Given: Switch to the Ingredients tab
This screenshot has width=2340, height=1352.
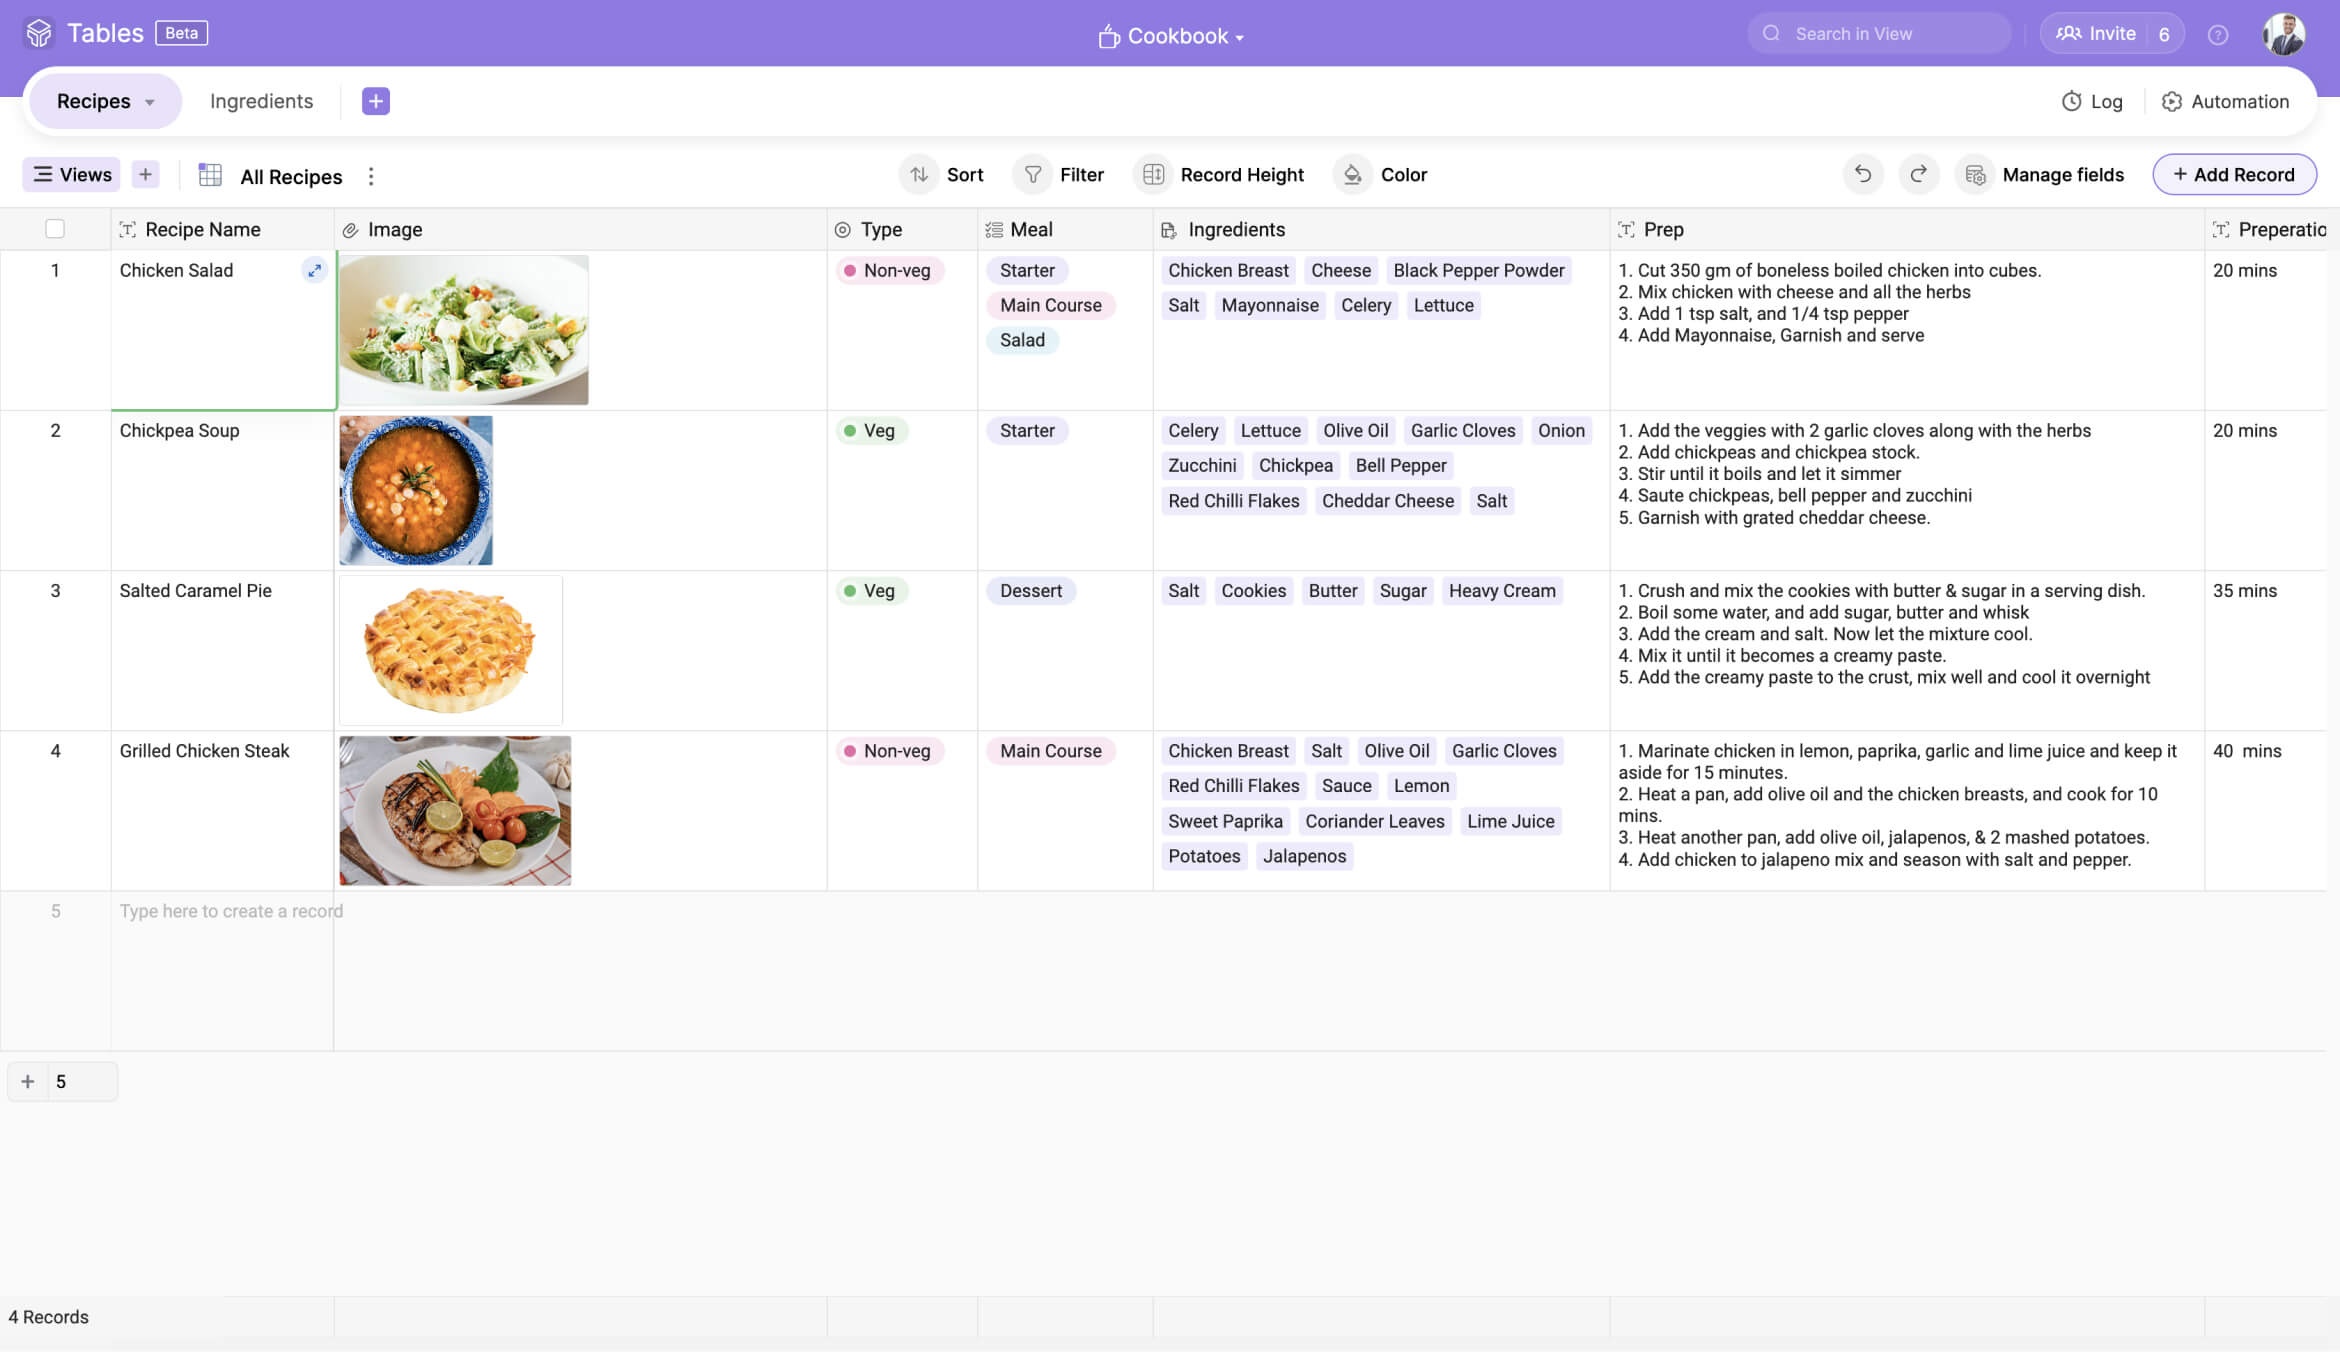Looking at the screenshot, I should tap(261, 101).
